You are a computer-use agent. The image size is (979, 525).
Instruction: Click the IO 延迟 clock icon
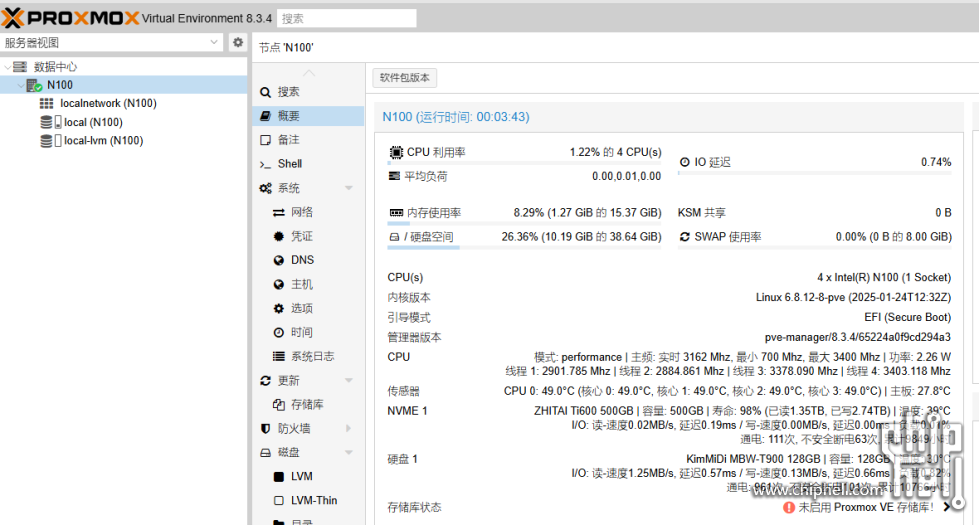[x=685, y=162]
